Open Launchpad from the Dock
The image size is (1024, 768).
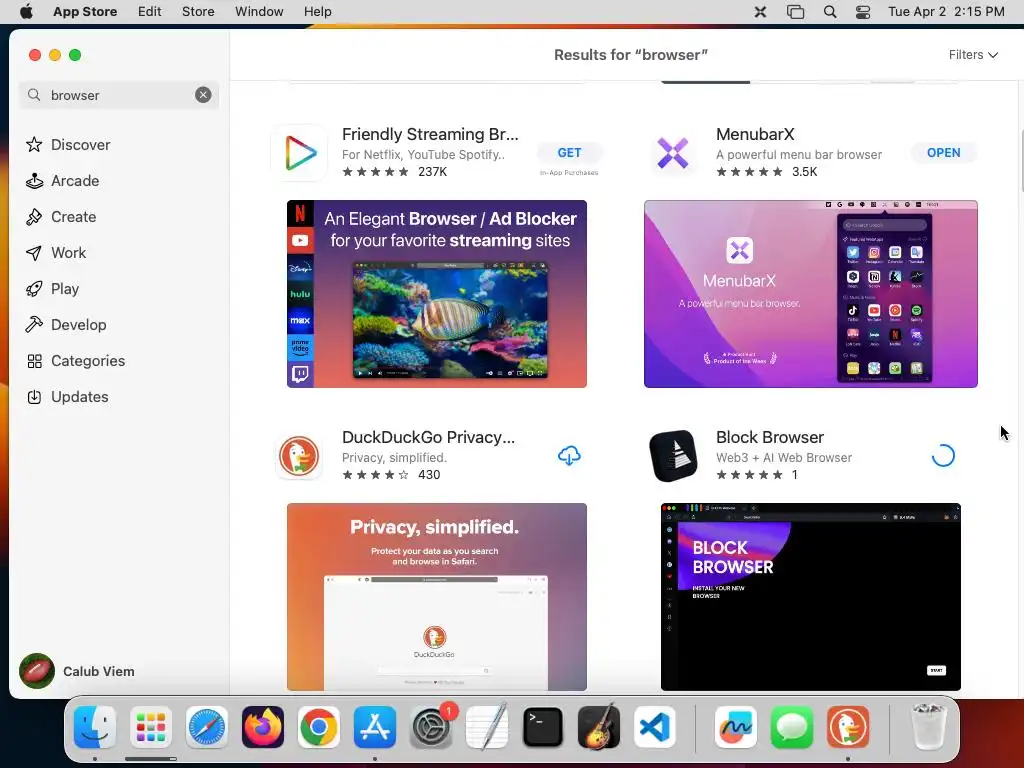(151, 728)
